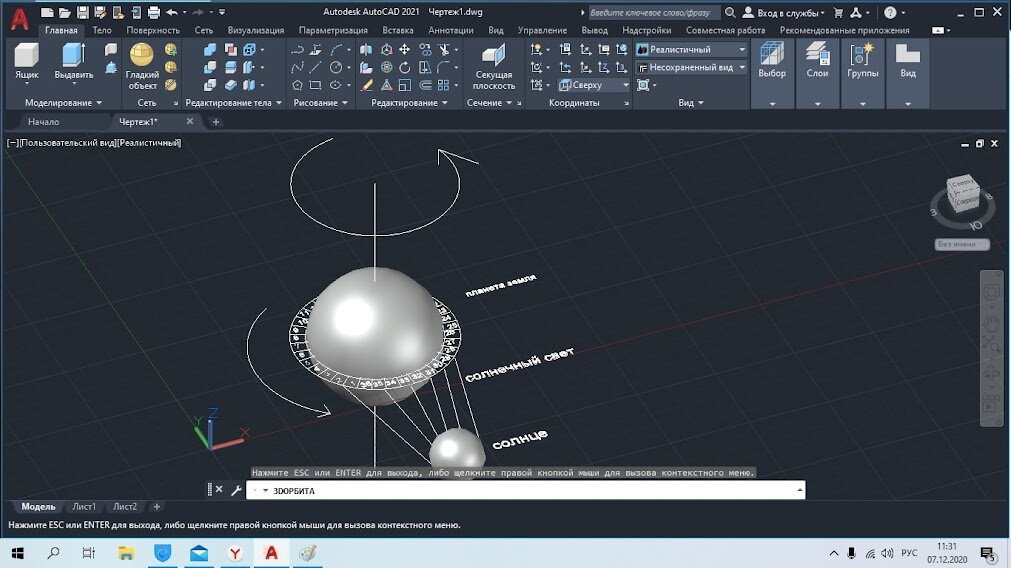The image size is (1011, 568).
Task: Click the Union solid icon in Редактирование тела panel
Action: click(x=210, y=50)
